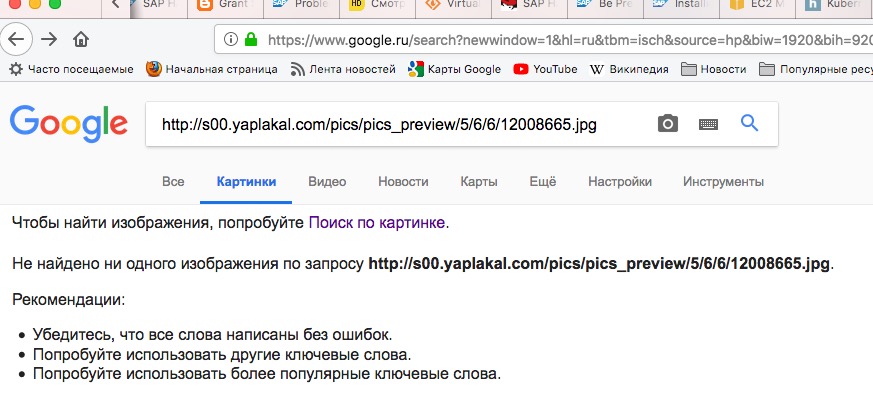This screenshot has width=873, height=409.
Task: Open the browser home page icon
Action: pyautogui.click(x=81, y=39)
